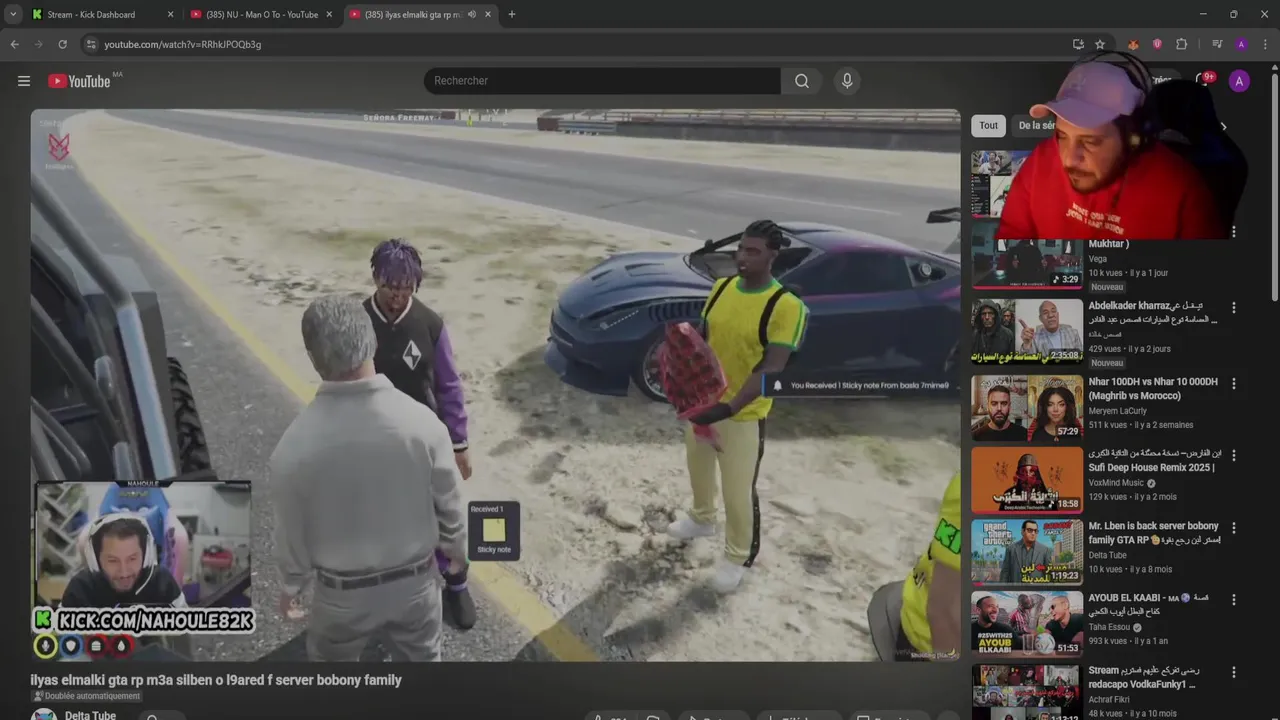Open options menu for Mr. Lben video
The image size is (1280, 720).
[x=1233, y=527]
